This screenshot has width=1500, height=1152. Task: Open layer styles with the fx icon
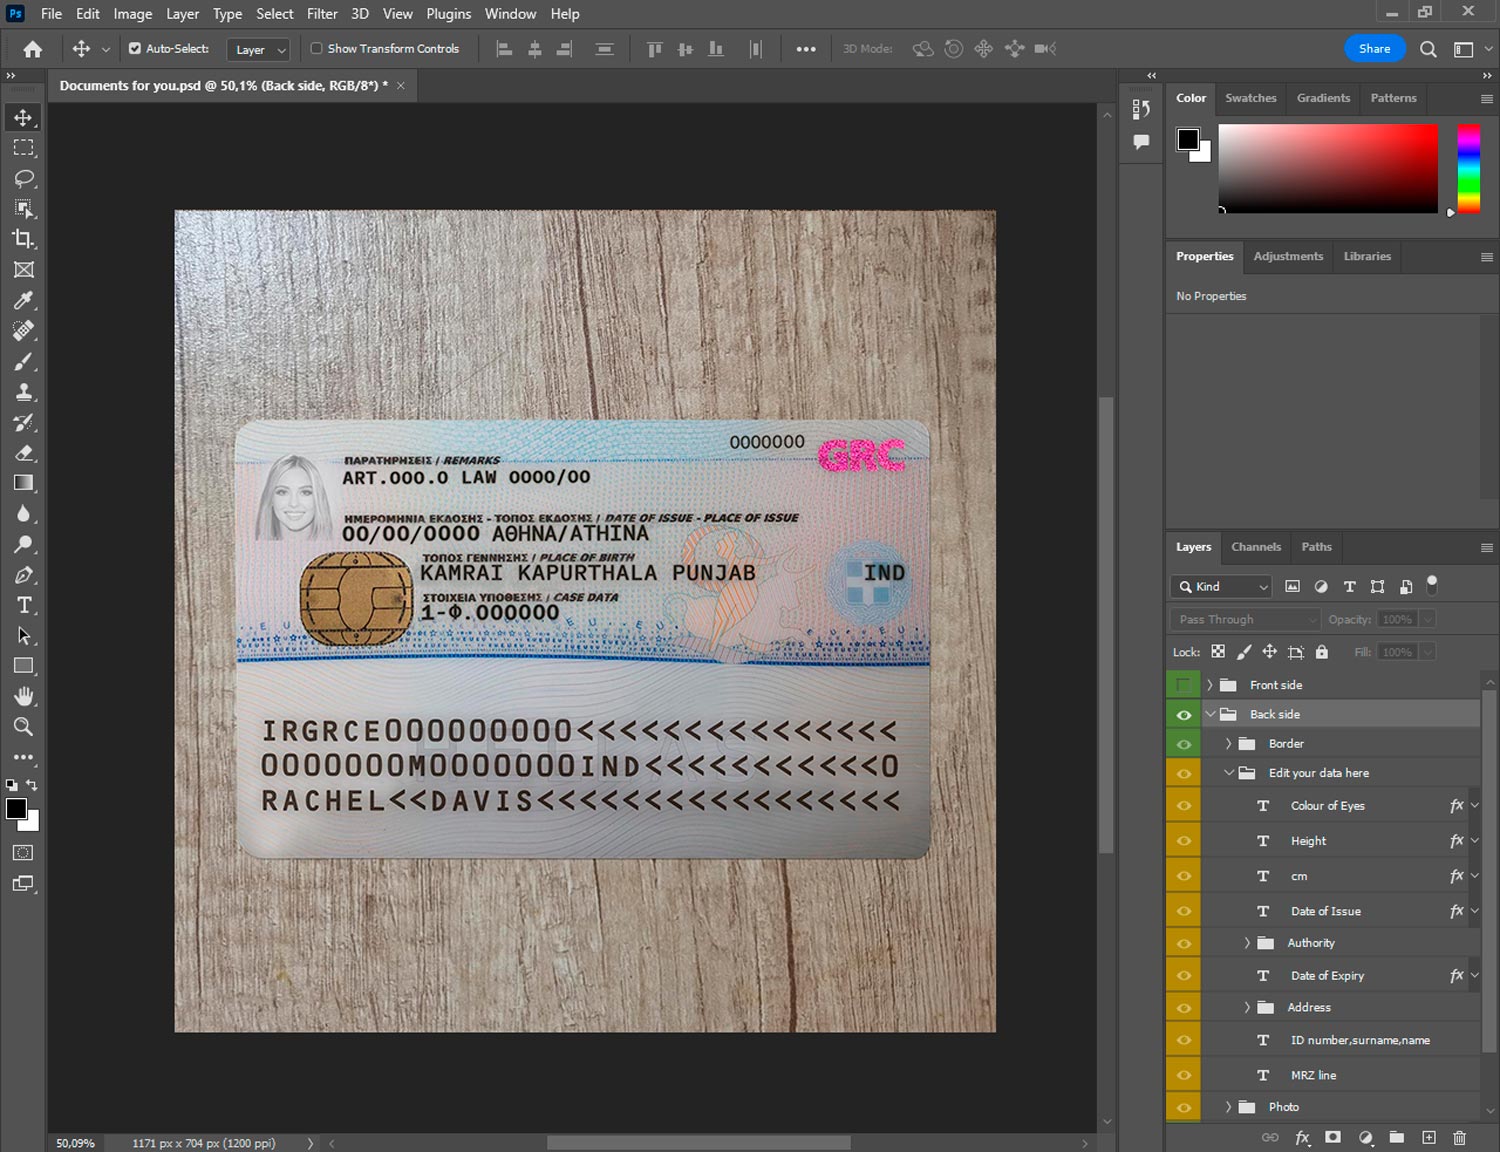tap(1303, 1138)
